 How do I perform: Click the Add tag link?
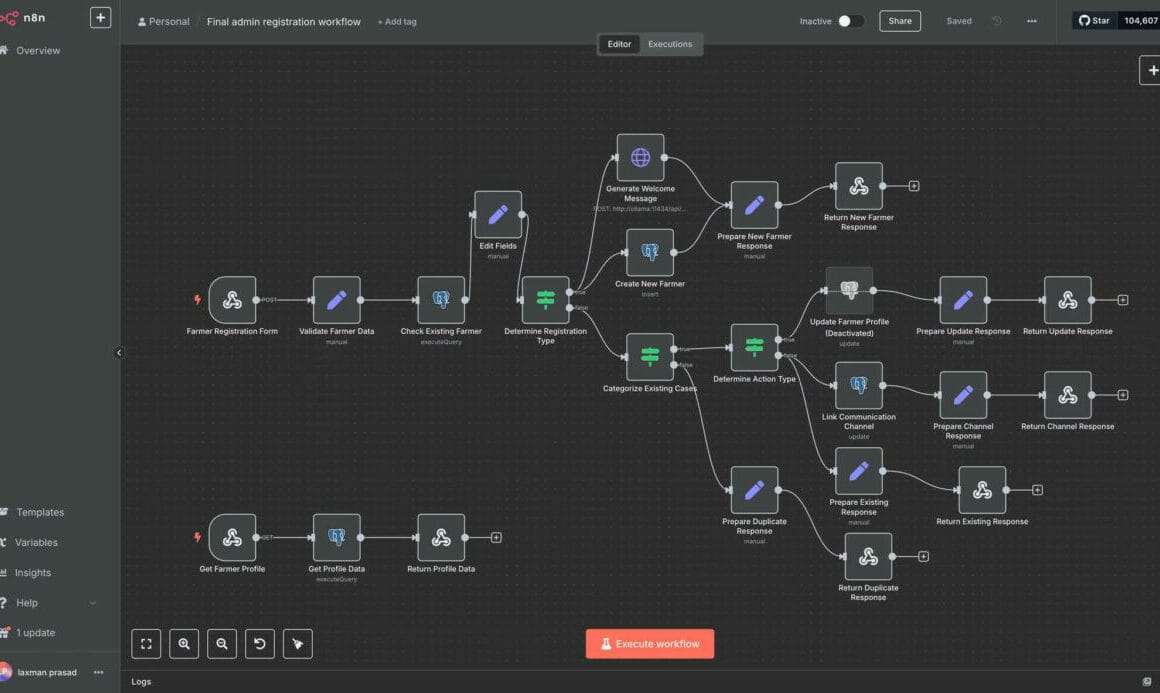(x=397, y=22)
